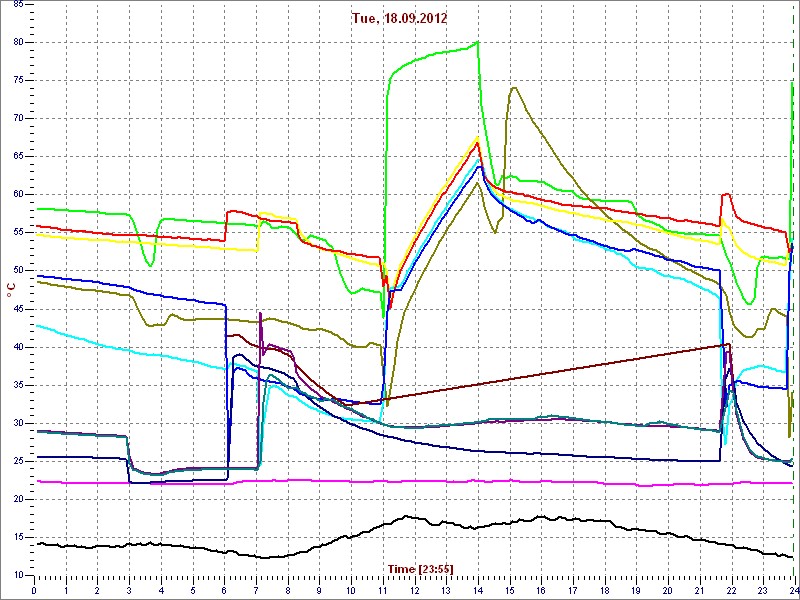Viewport: 800px width, 600px height.
Task: Click the 45 value on temperature axis
Action: (18, 309)
